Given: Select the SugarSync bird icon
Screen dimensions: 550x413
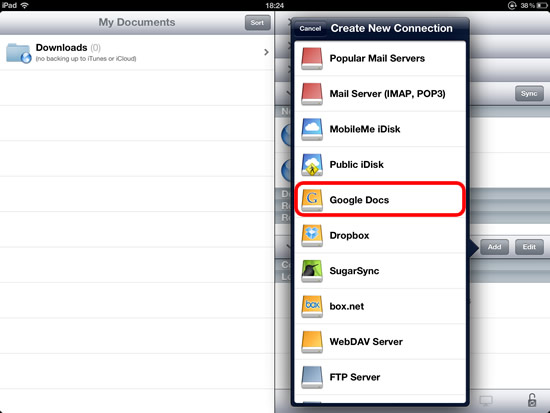Looking at the screenshot, I should (312, 271).
